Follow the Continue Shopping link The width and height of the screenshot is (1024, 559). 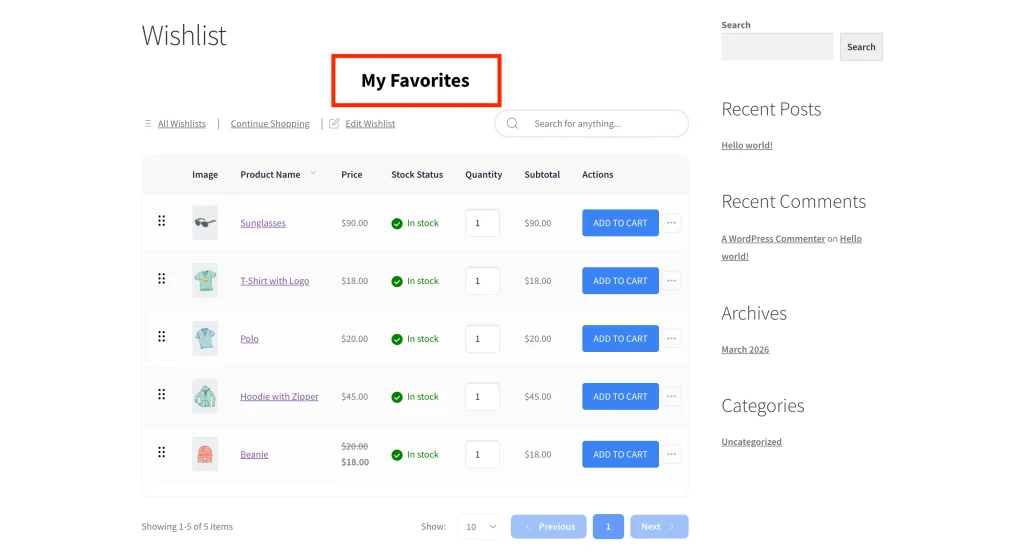pyautogui.click(x=270, y=123)
